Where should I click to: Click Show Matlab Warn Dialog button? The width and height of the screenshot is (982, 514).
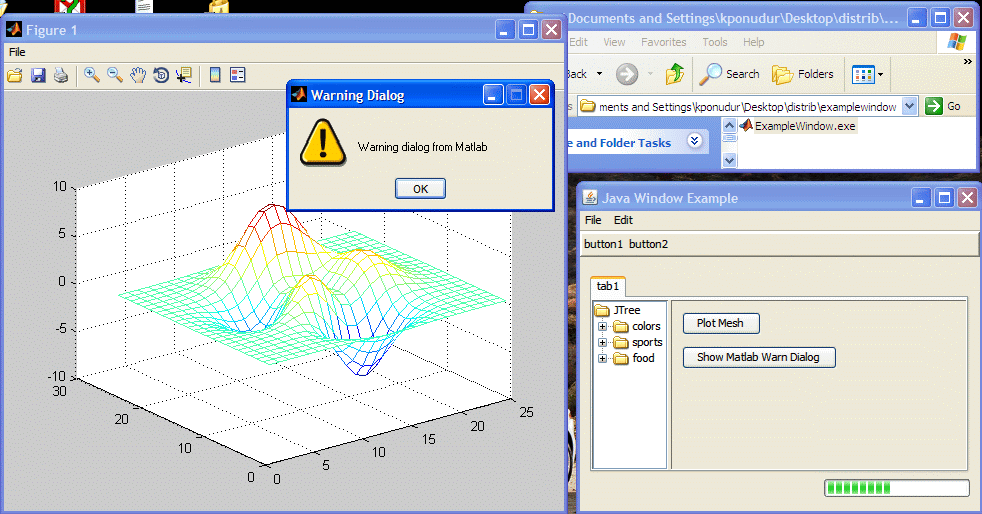(759, 357)
